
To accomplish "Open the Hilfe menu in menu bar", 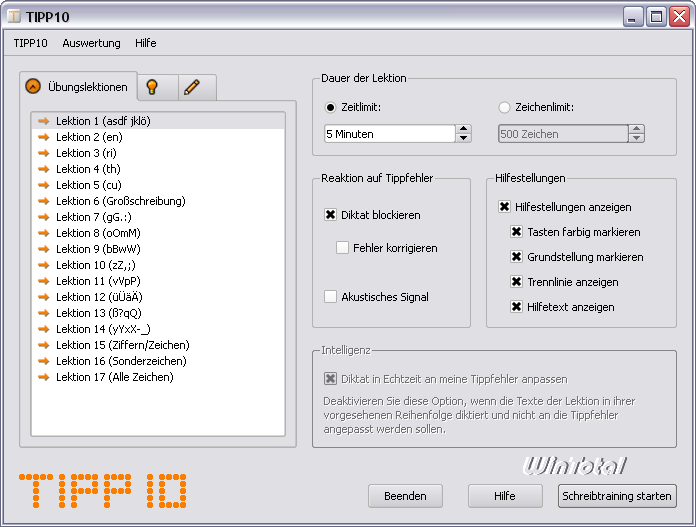I will click(x=146, y=43).
